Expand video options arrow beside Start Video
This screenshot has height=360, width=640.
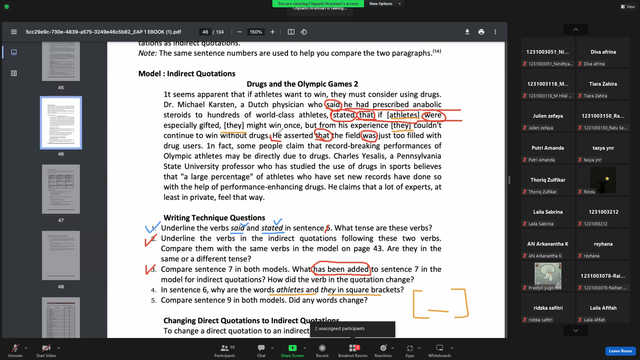(58, 348)
